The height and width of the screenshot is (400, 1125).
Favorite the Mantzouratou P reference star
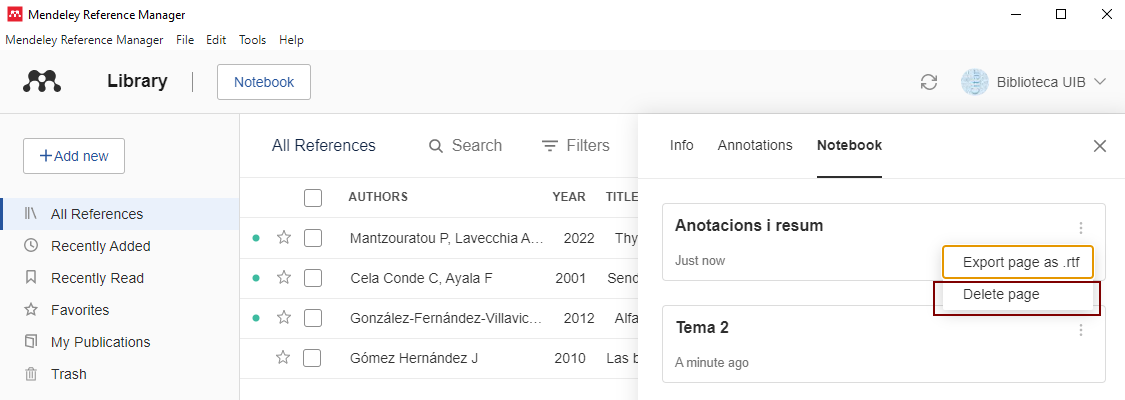[284, 237]
